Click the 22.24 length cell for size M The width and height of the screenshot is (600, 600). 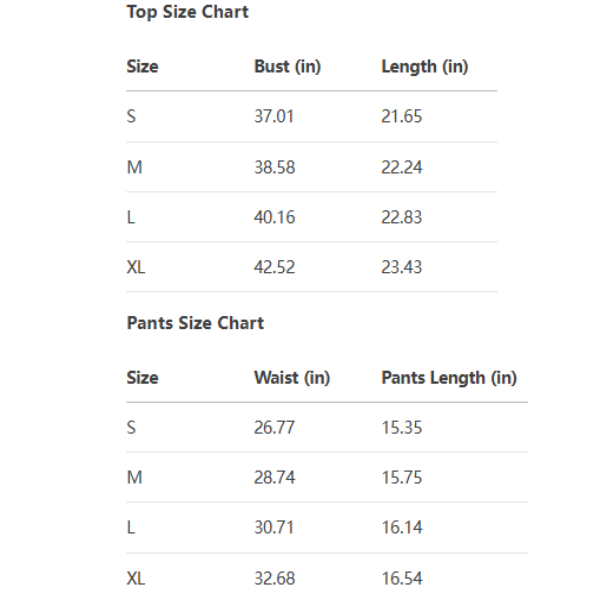point(401,167)
